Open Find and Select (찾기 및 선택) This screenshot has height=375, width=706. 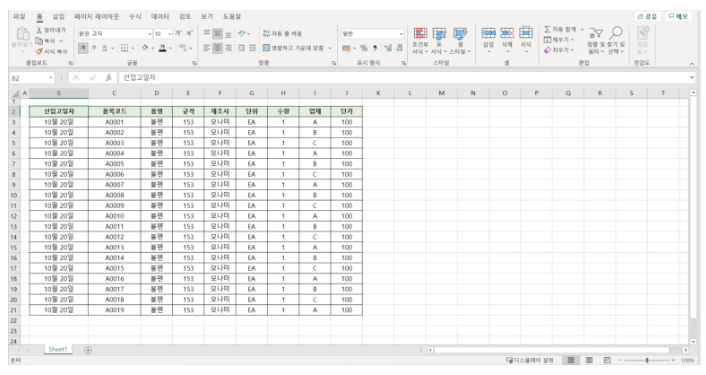(616, 41)
